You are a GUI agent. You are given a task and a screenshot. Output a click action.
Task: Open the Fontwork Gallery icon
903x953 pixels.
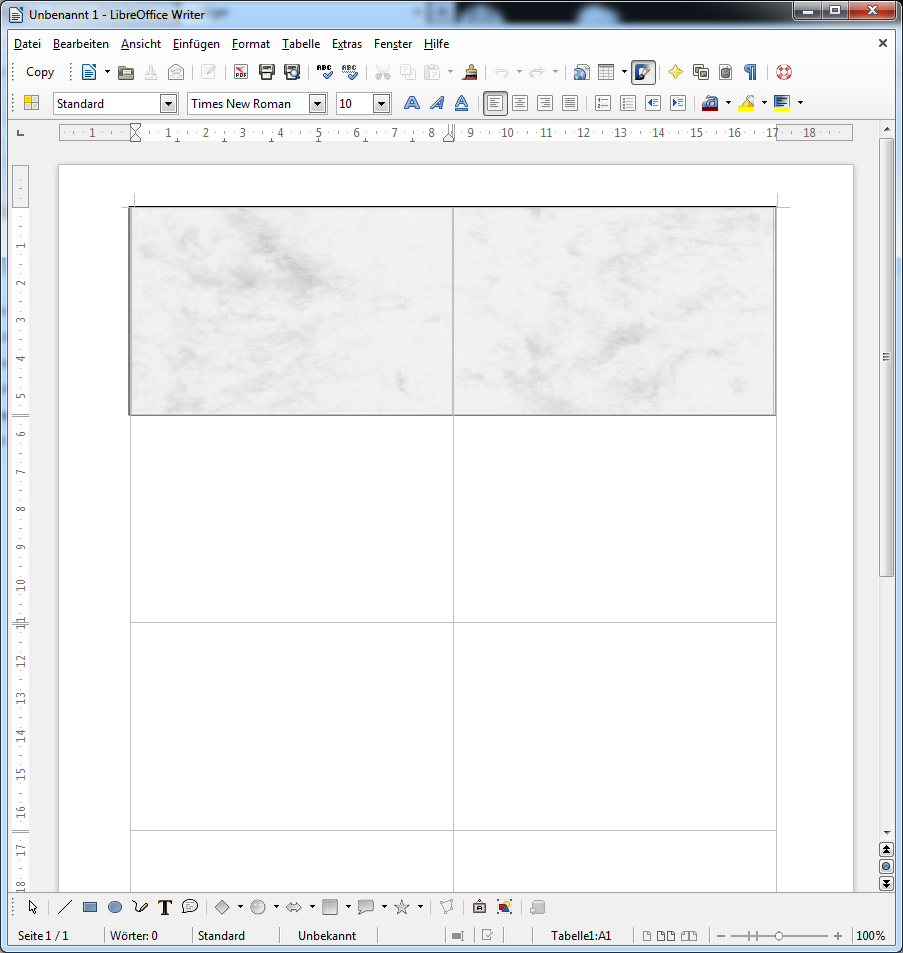[x=479, y=907]
